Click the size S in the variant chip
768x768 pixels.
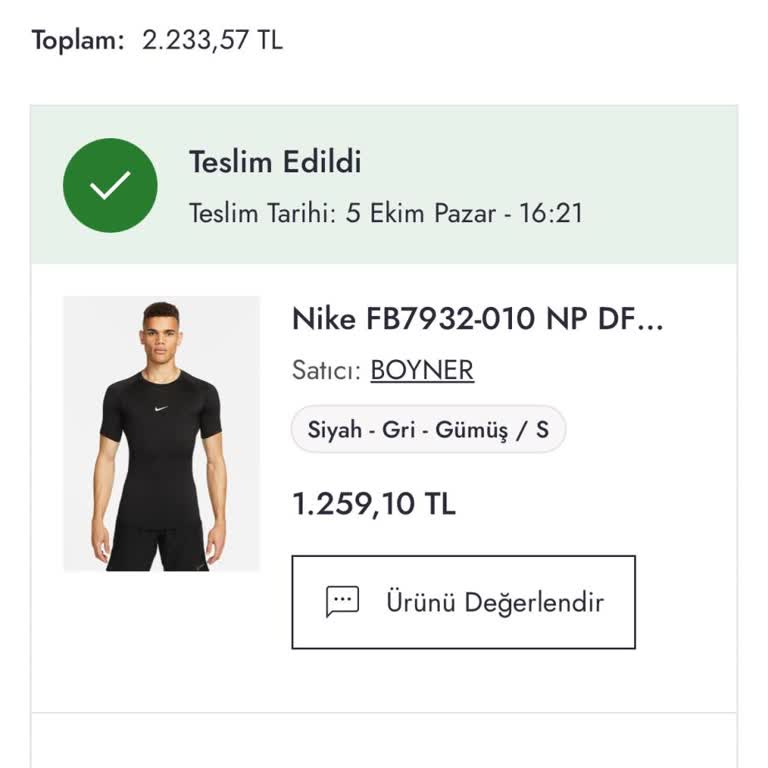click(x=542, y=430)
